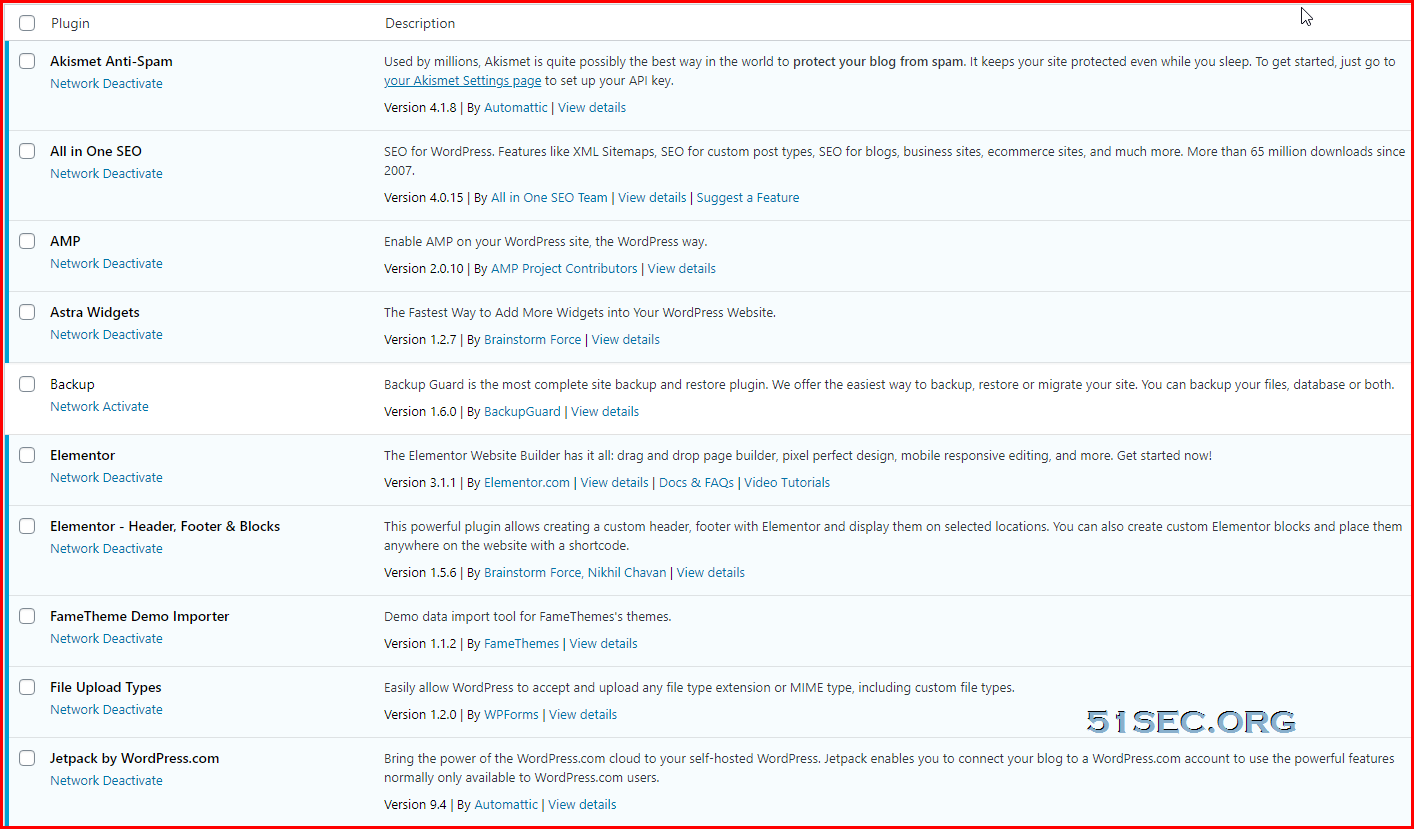The height and width of the screenshot is (829, 1414).
Task: Check the Jetpack by WordPress.com checkbox
Action: [27, 758]
